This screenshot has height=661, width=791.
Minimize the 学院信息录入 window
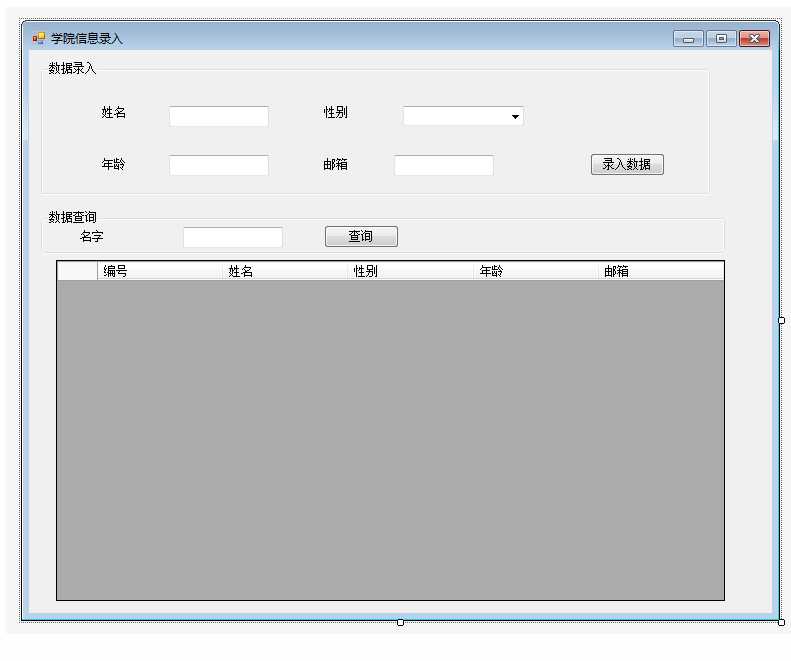(688, 39)
